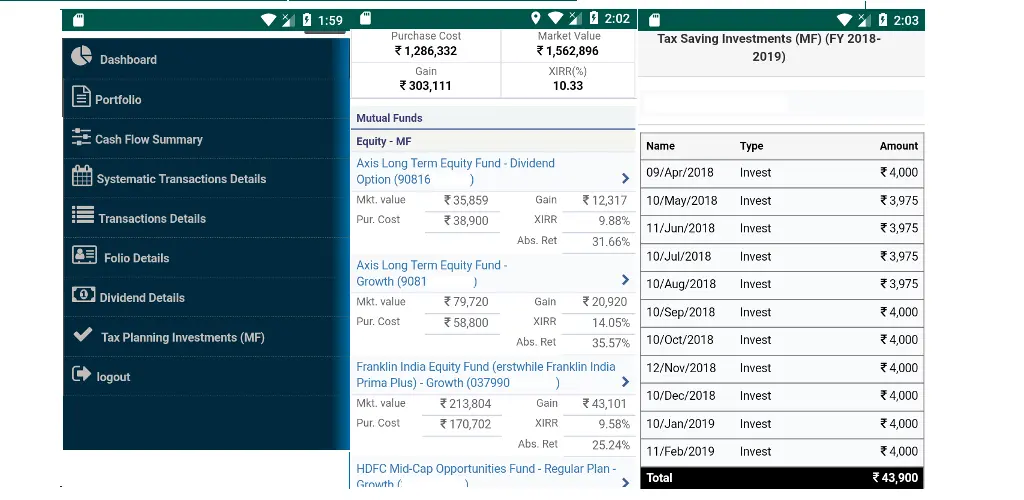The image size is (1024, 500).
Task: Click the Equity - MF subsection header
Action: coord(493,141)
